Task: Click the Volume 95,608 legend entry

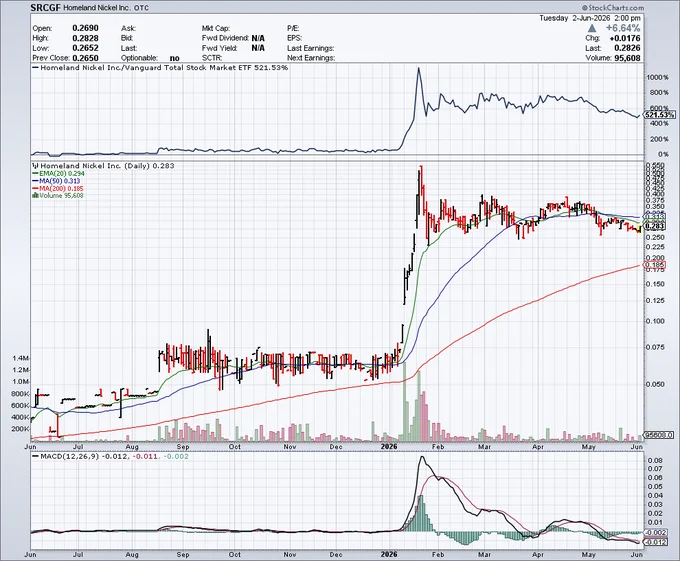Action: tap(58, 196)
